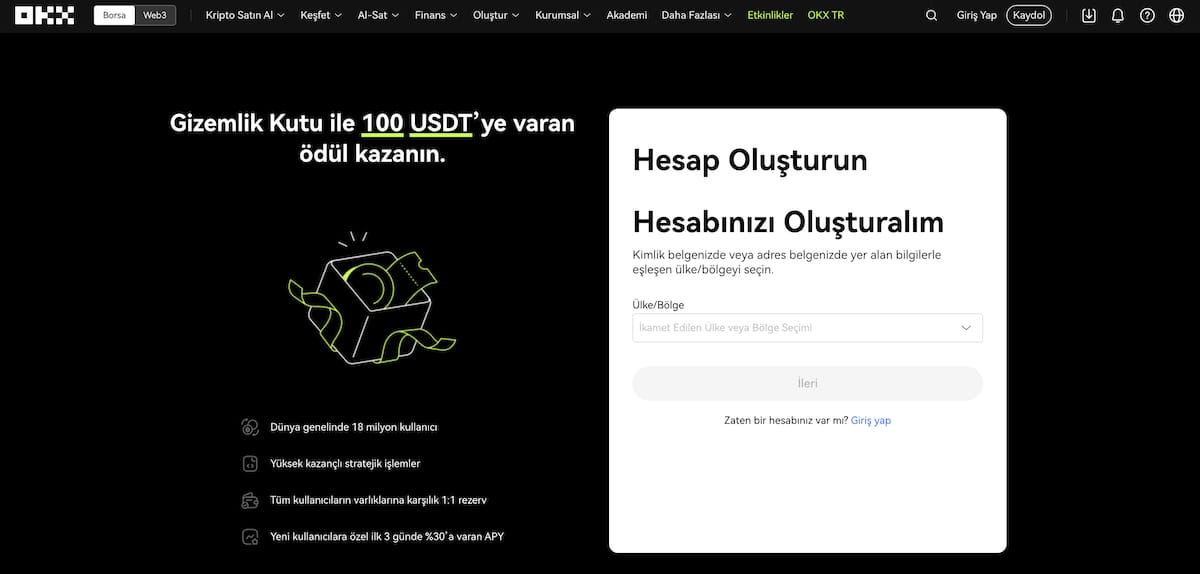Open the language globe icon
This screenshot has height=574, width=1200.
click(x=1176, y=15)
